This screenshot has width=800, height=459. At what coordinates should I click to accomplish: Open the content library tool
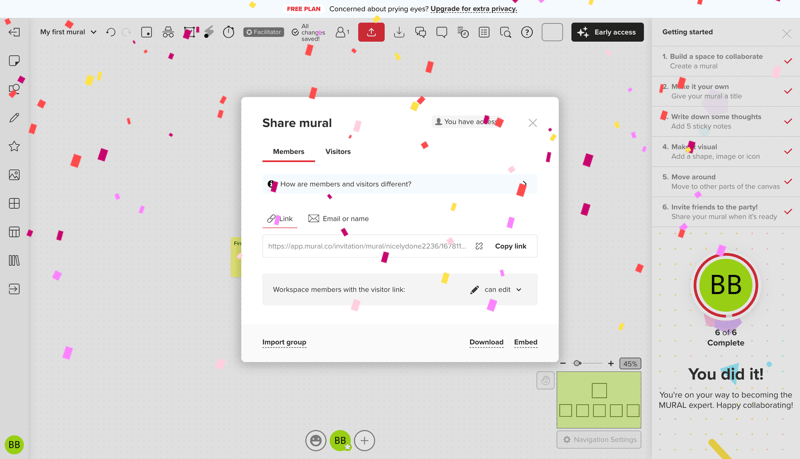[x=14, y=261]
